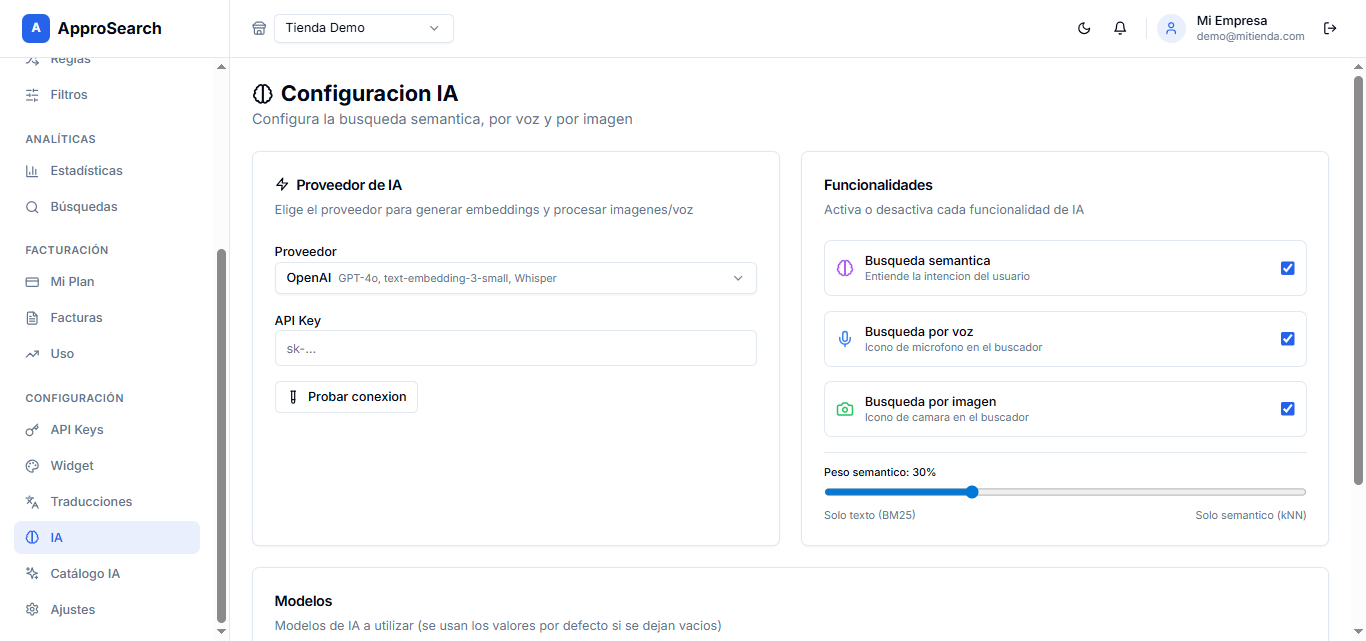Viewport: 1366px width, 641px height.
Task: Uncheck the Busqueda por voz checkbox
Action: click(1288, 339)
